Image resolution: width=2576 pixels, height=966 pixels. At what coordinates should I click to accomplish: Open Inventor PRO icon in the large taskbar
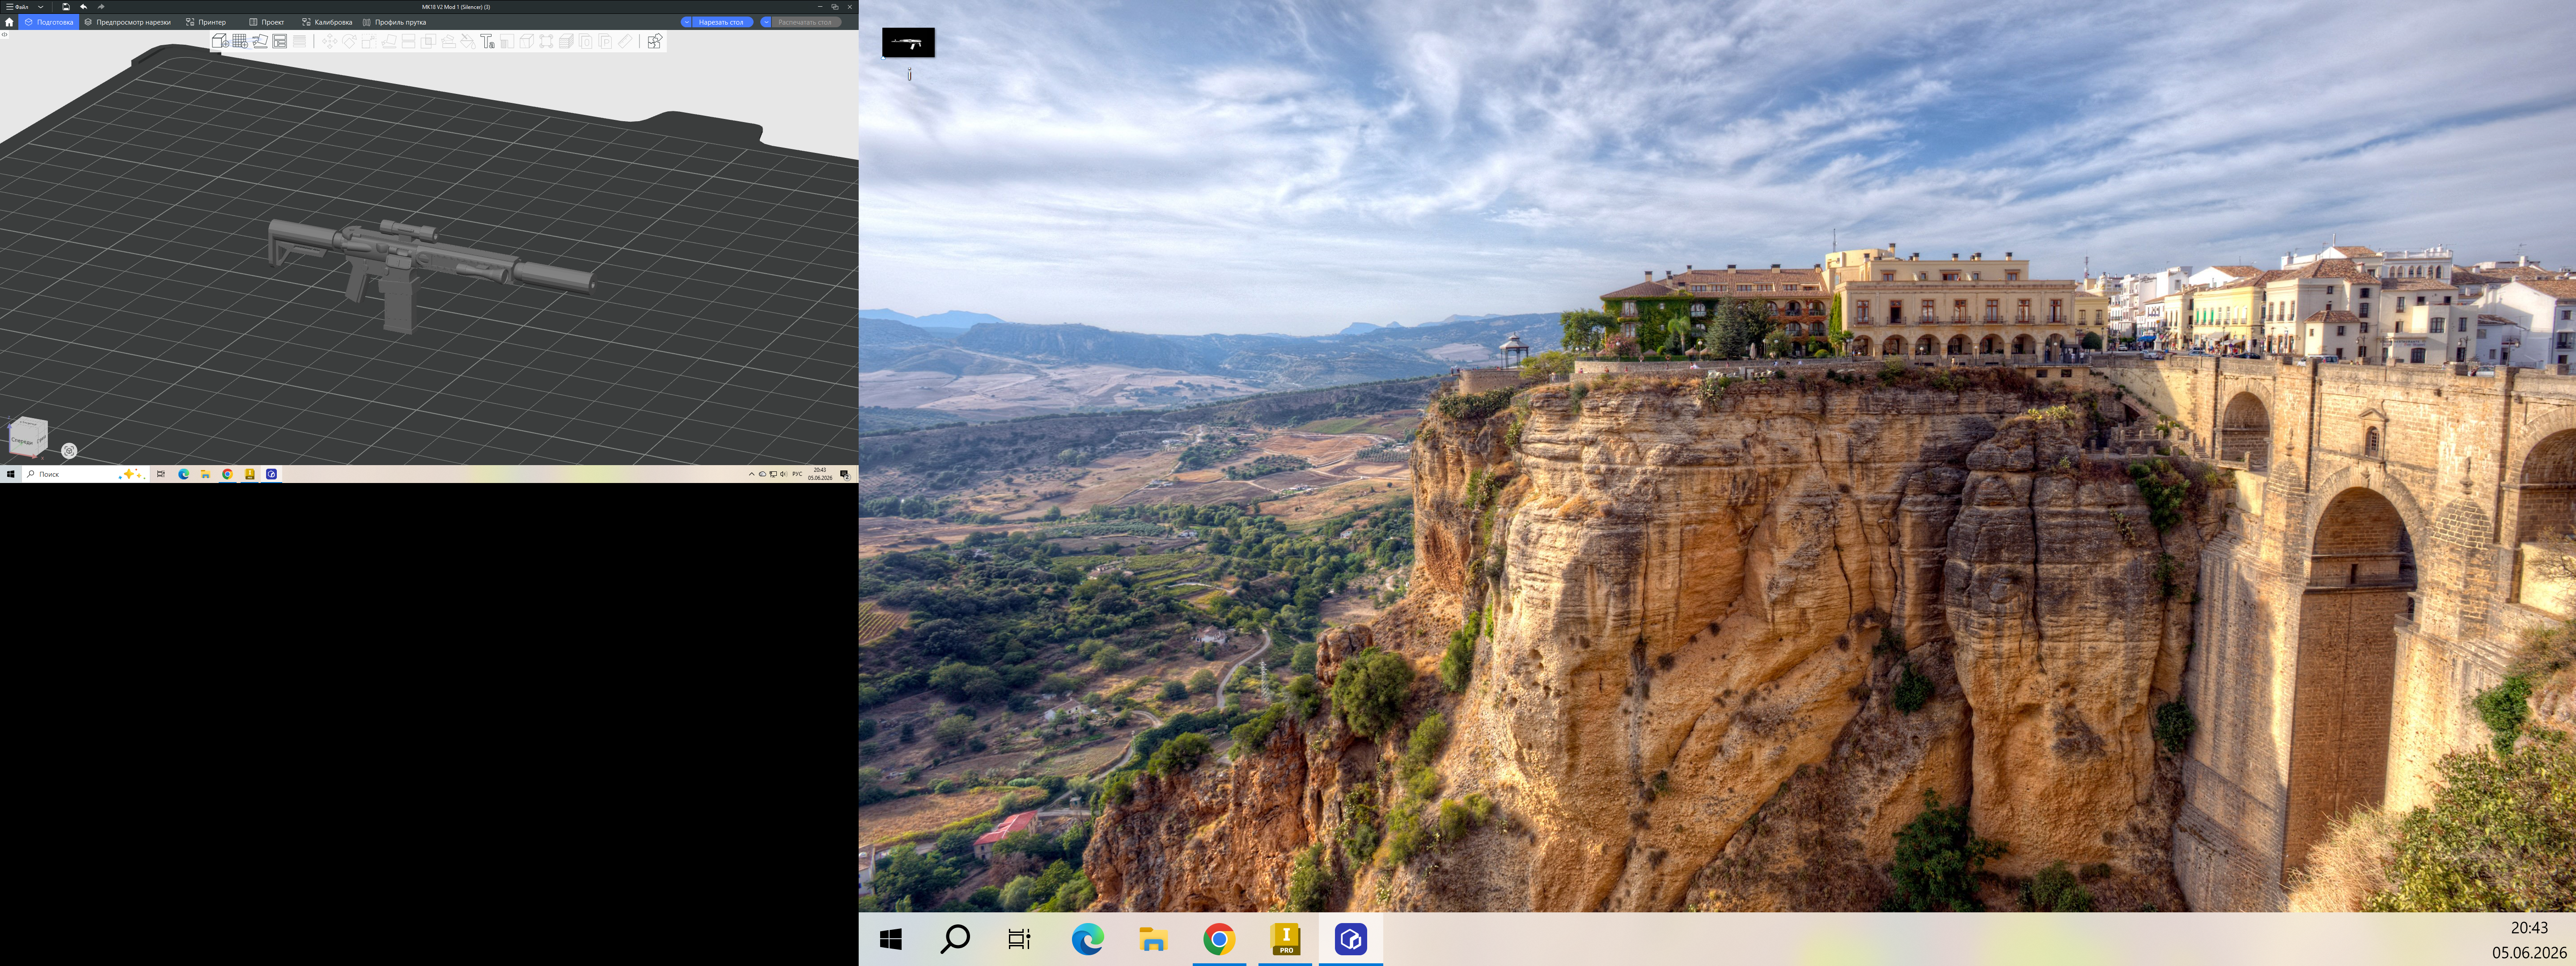tap(1285, 939)
